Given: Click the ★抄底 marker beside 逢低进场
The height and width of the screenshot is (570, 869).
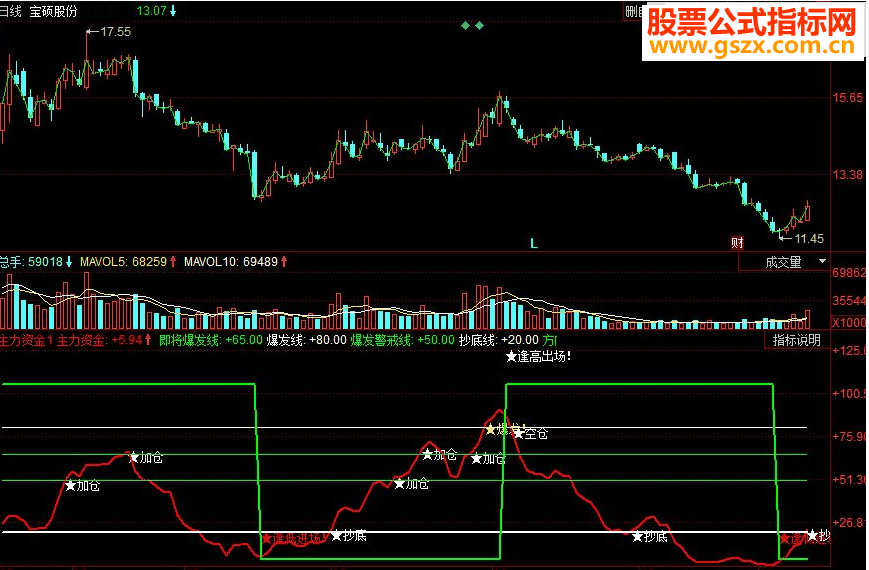Looking at the screenshot, I should 349,536.
